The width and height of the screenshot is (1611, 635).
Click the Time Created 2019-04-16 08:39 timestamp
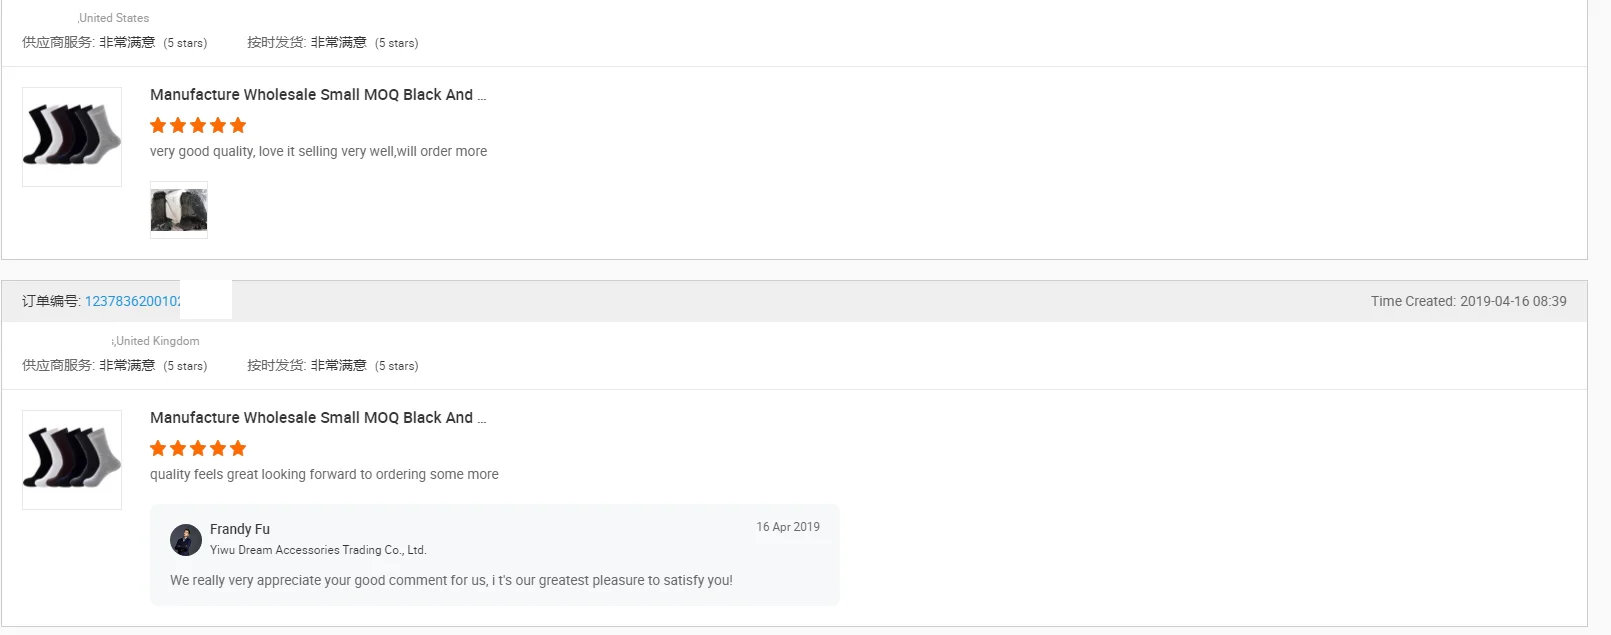[x=1469, y=301]
